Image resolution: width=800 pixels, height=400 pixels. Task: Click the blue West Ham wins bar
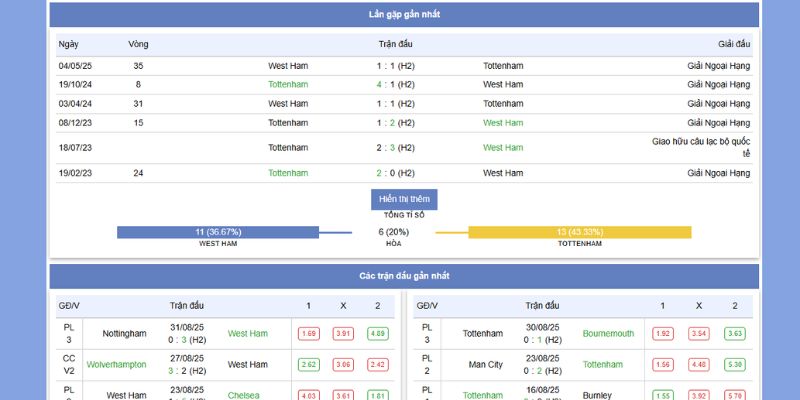click(x=218, y=232)
